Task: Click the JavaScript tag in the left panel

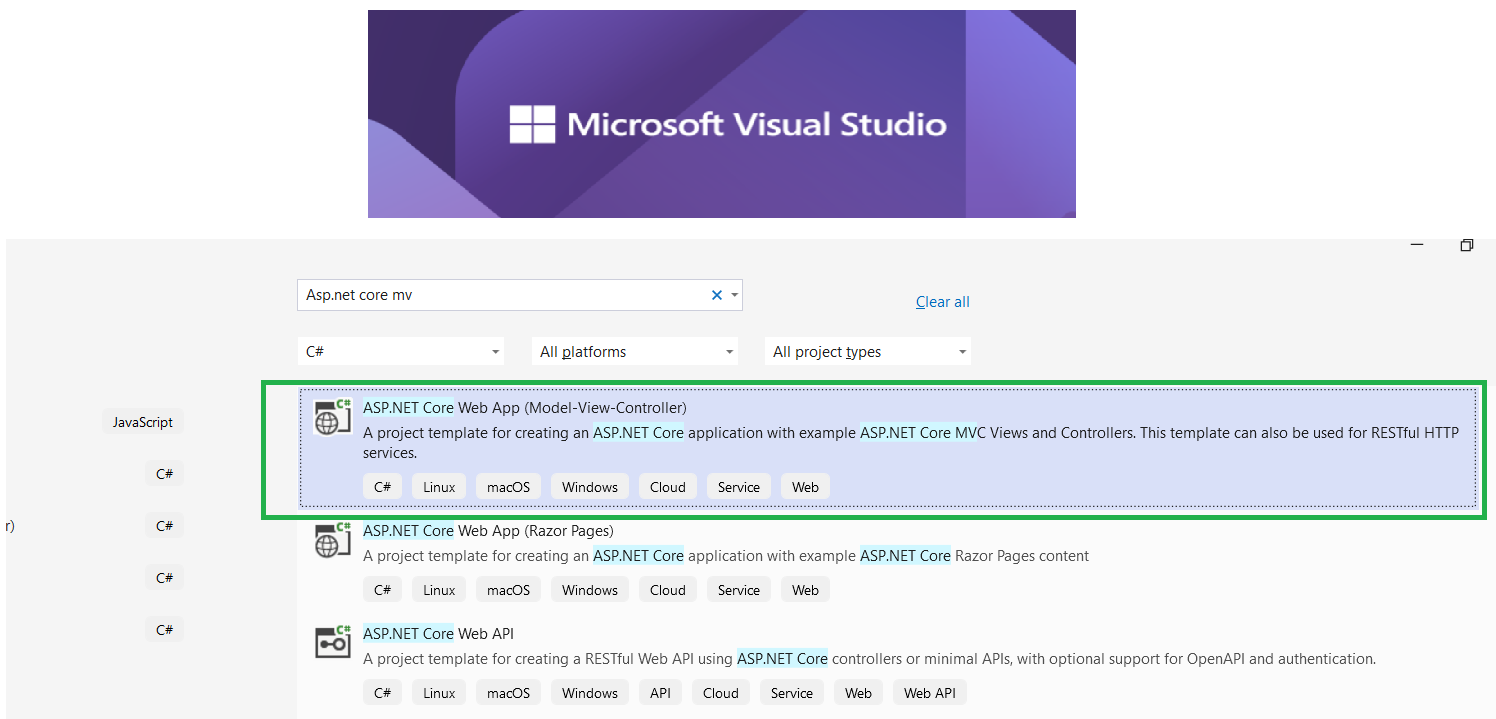Action: tap(143, 422)
